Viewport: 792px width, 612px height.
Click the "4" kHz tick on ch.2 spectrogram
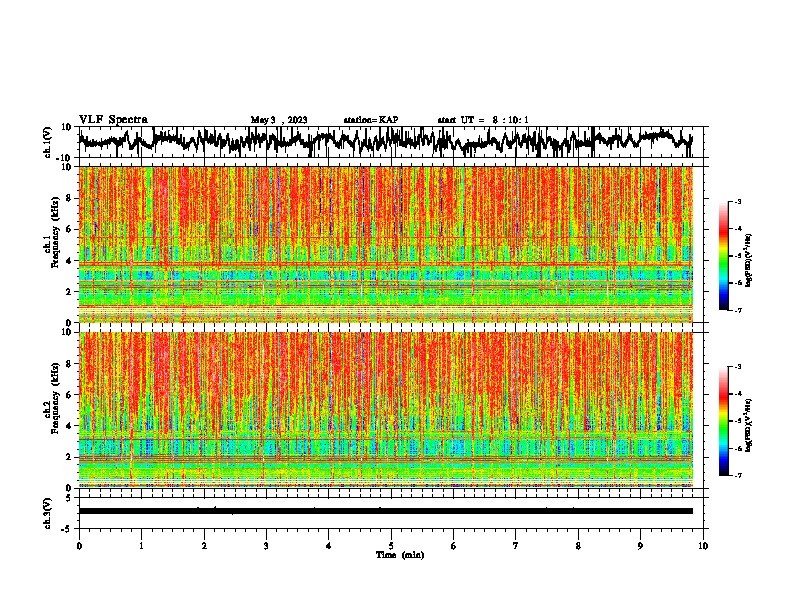tap(69, 426)
